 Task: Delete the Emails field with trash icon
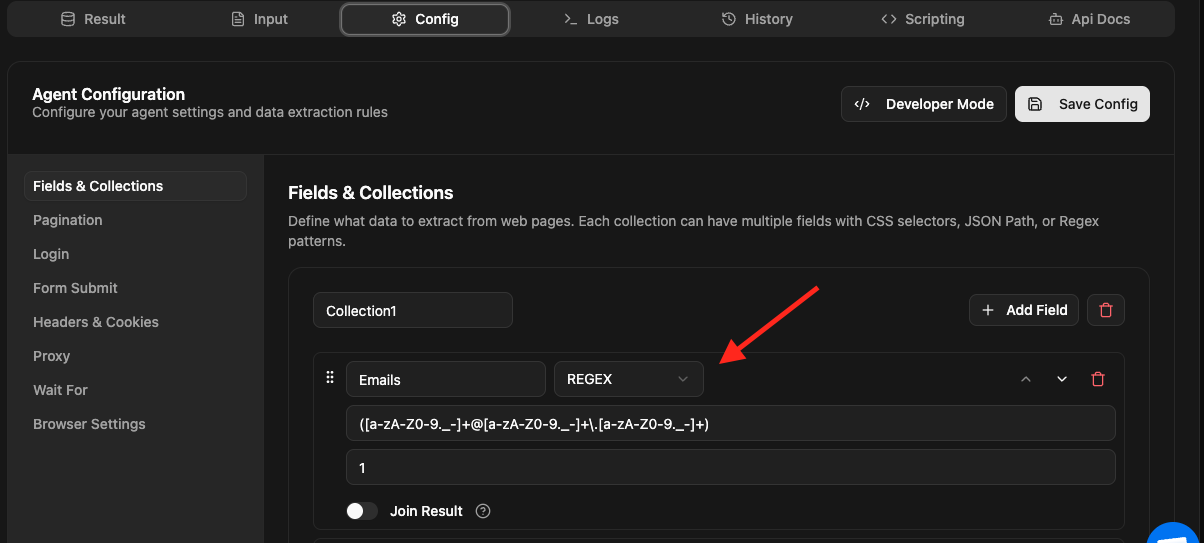point(1098,379)
